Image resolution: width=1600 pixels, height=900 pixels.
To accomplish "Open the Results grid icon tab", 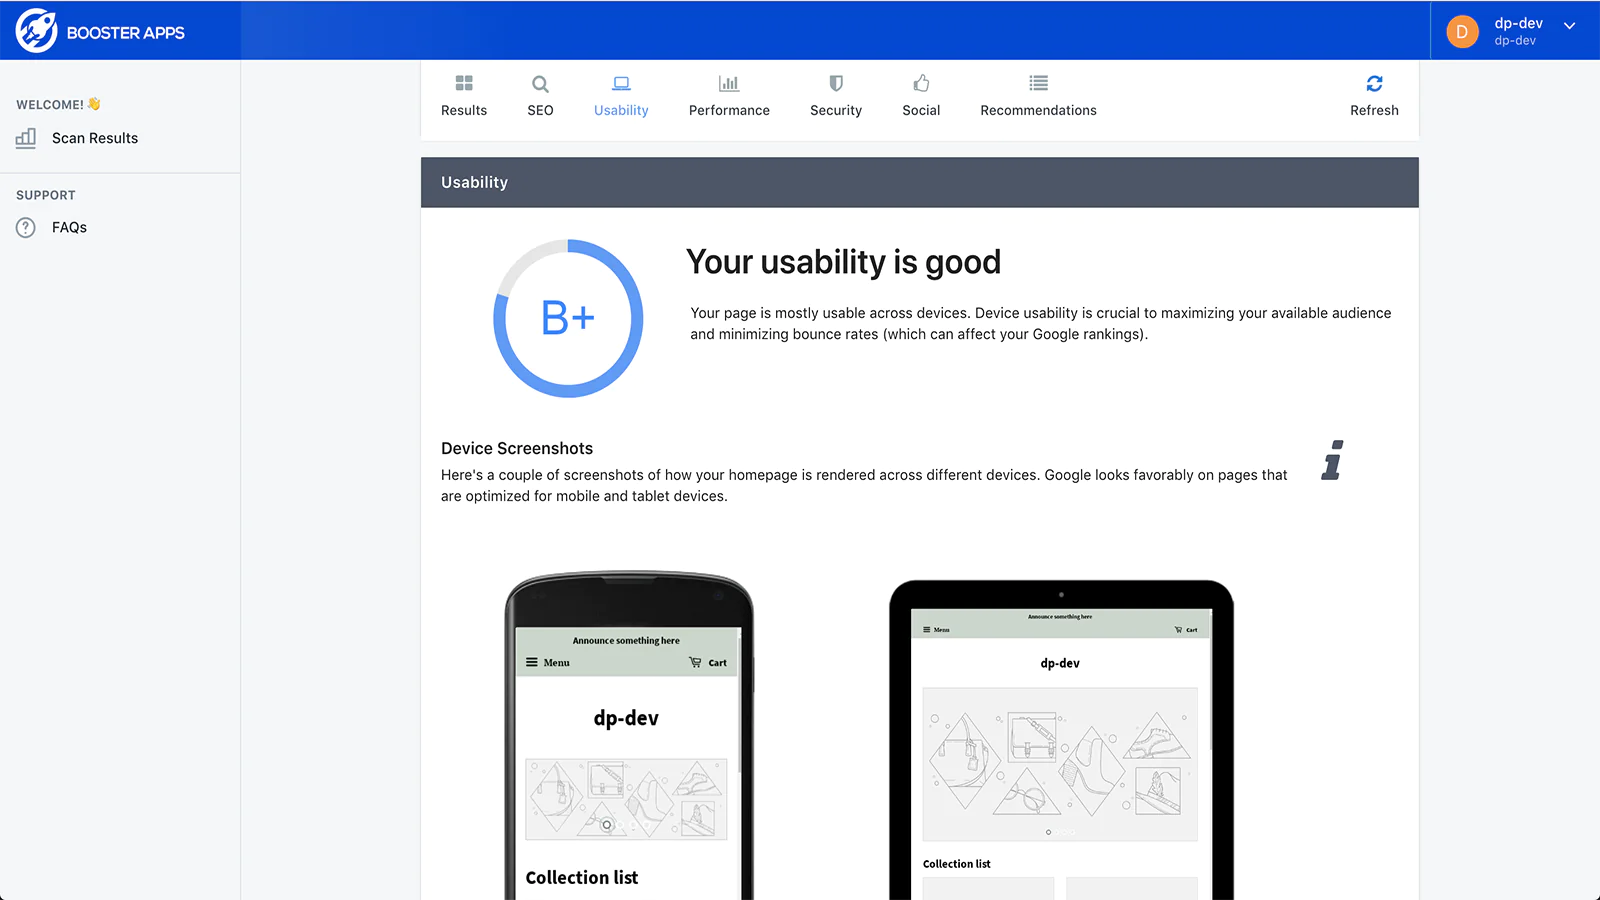I will click(464, 83).
